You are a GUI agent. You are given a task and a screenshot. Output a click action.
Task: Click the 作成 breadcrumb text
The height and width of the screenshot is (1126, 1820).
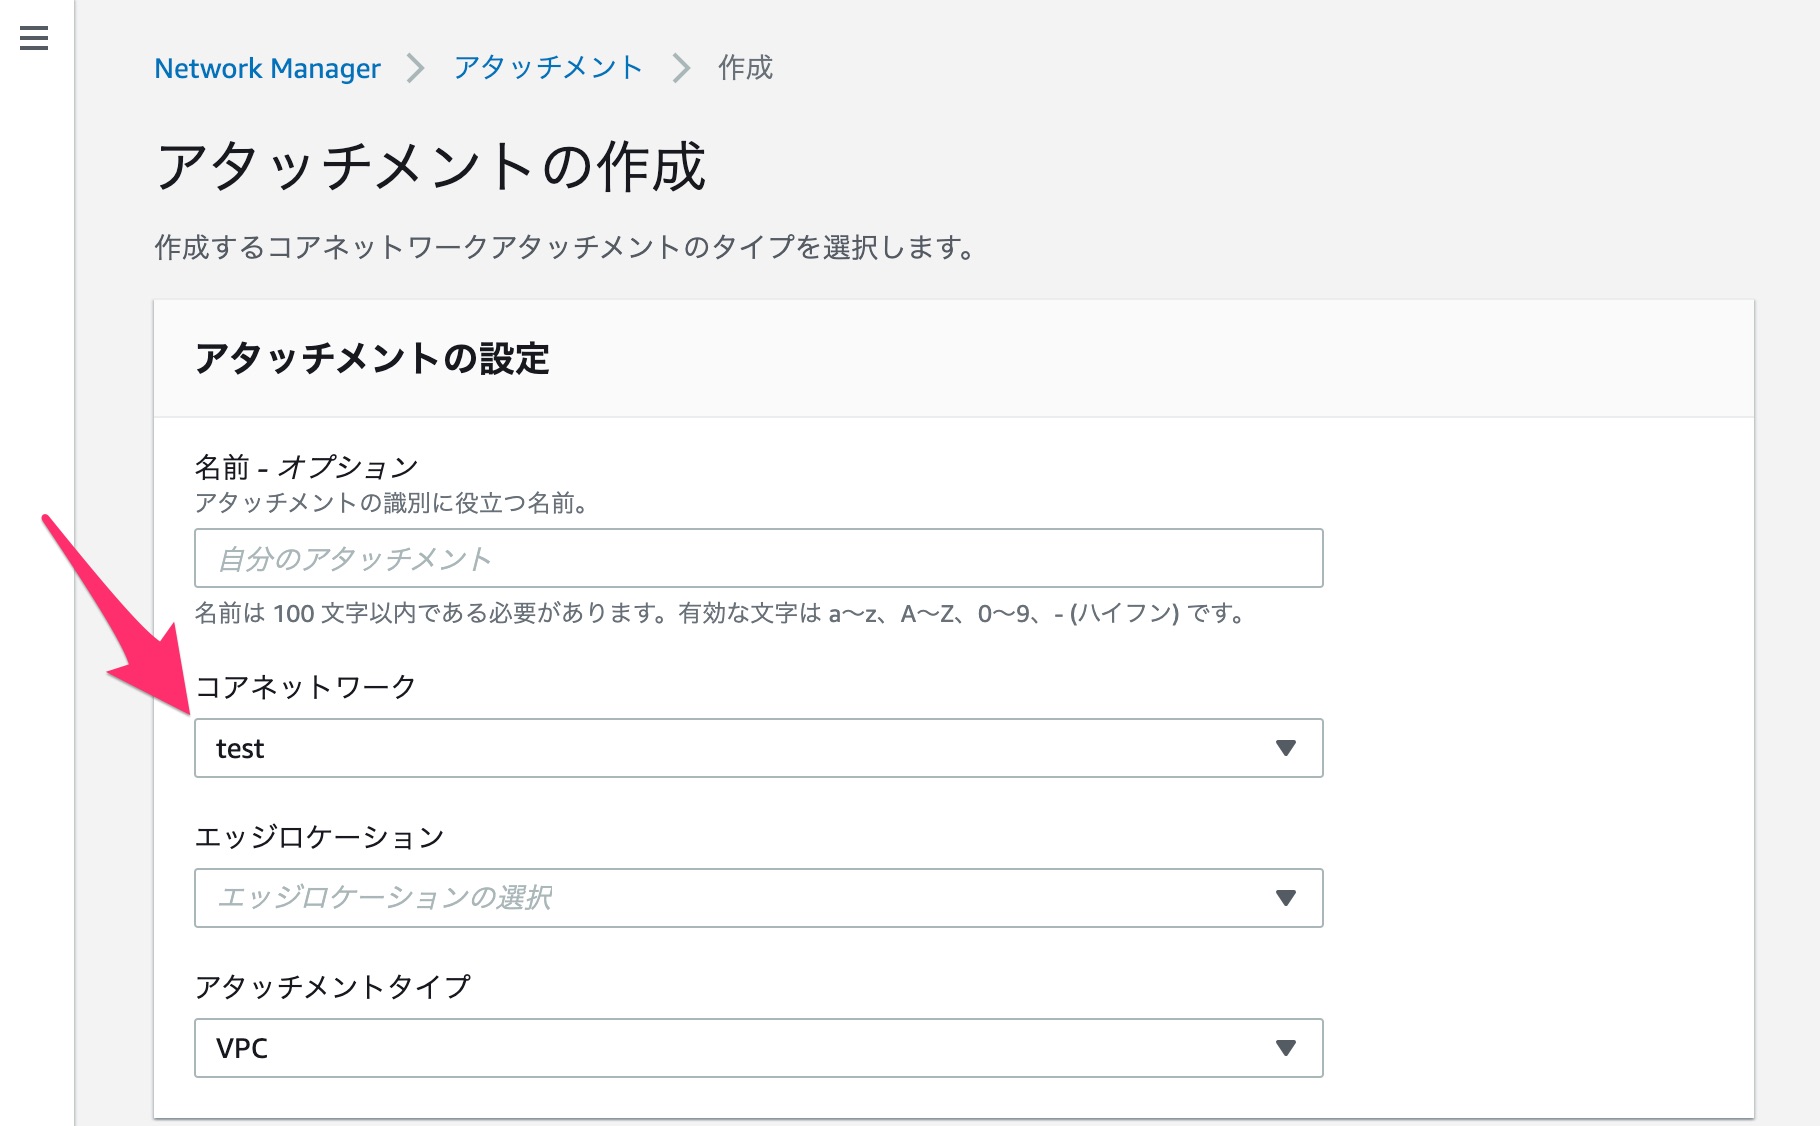pos(745,68)
